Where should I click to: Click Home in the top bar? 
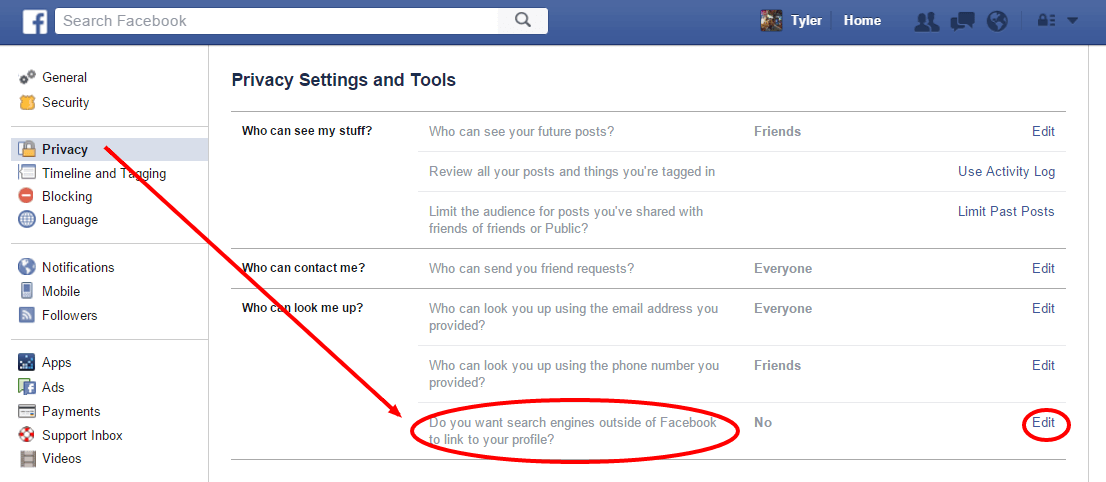862,20
